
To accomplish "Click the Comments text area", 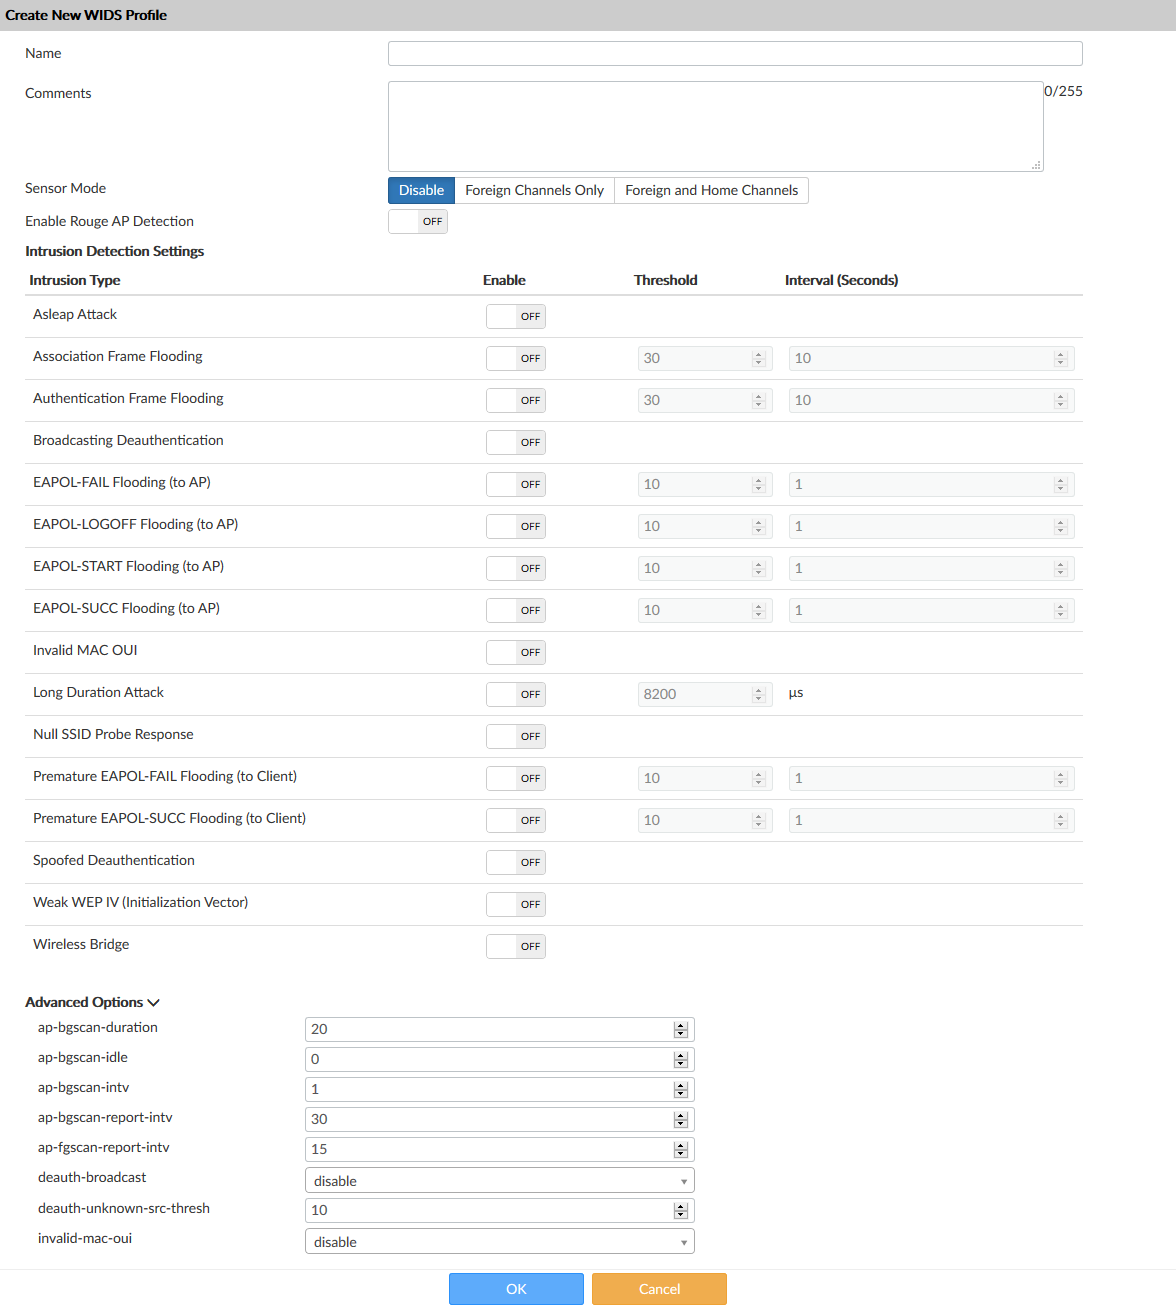I will click(716, 126).
